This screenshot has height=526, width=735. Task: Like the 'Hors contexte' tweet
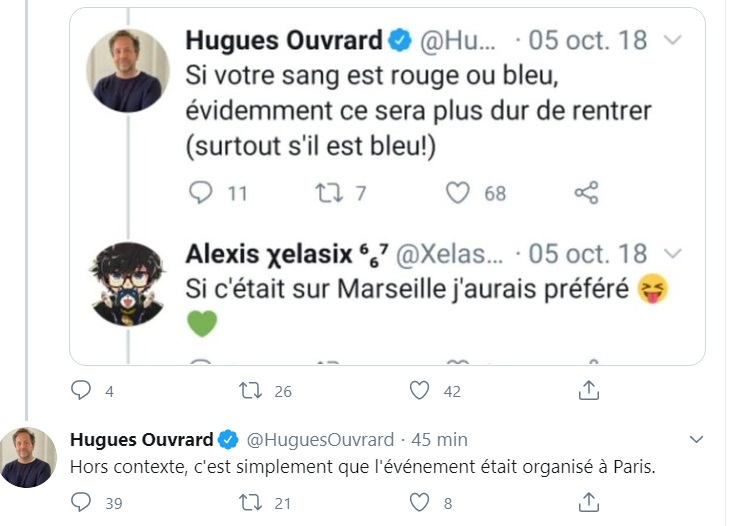[x=420, y=502]
